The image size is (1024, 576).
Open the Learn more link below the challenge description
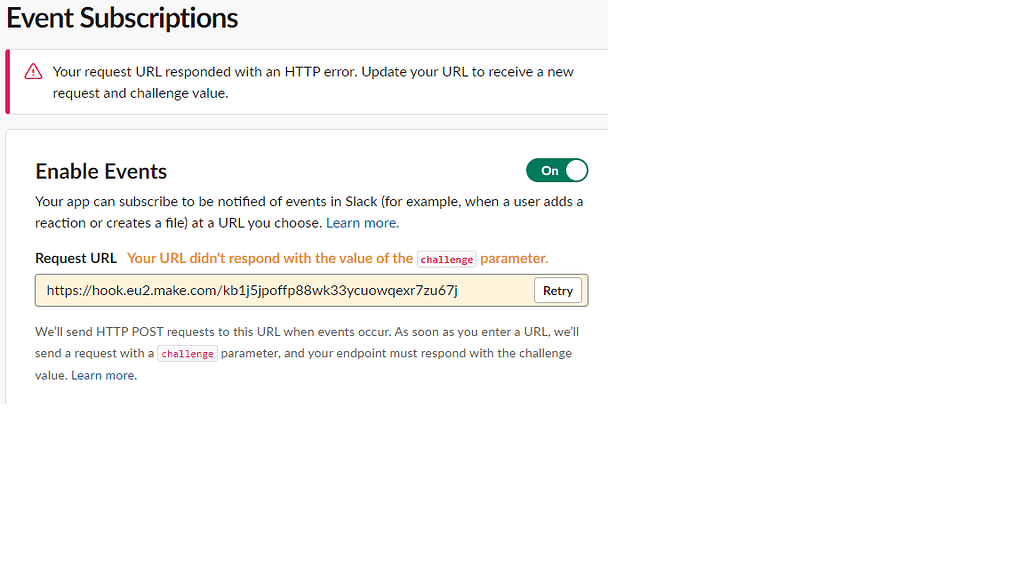(103, 375)
